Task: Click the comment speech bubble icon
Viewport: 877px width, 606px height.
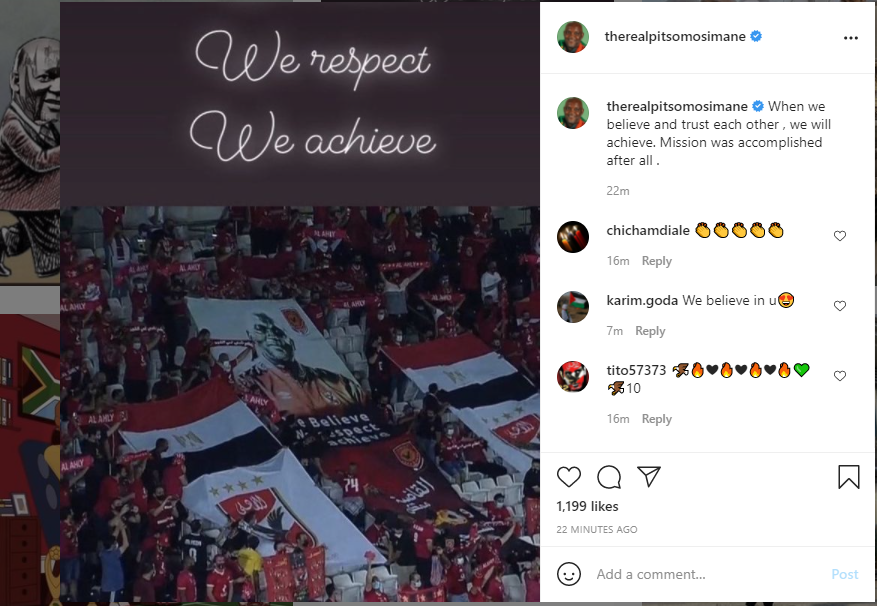Action: pyautogui.click(x=609, y=477)
